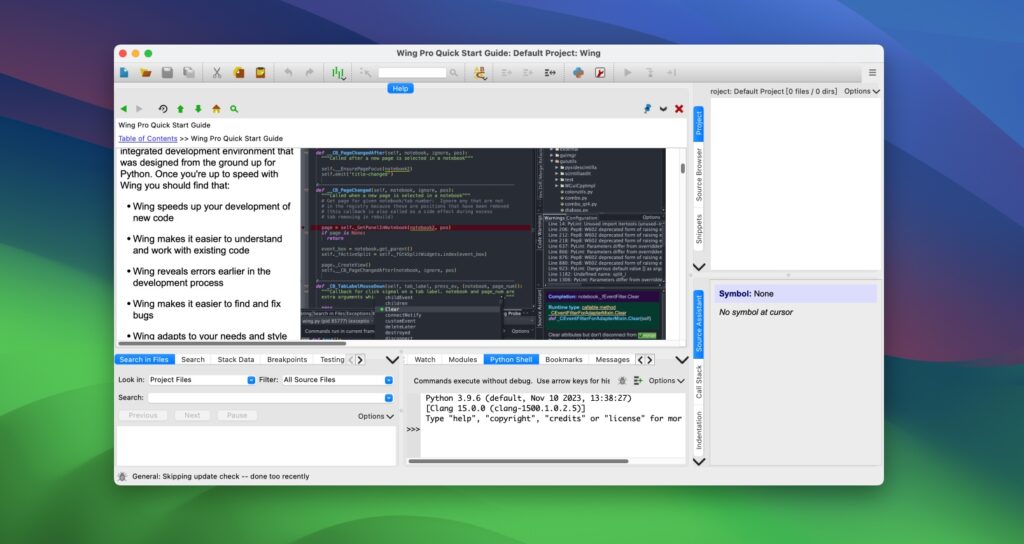Image resolution: width=1024 pixels, height=544 pixels.
Task: Open the Search field history dropdown
Action: [x=389, y=398]
